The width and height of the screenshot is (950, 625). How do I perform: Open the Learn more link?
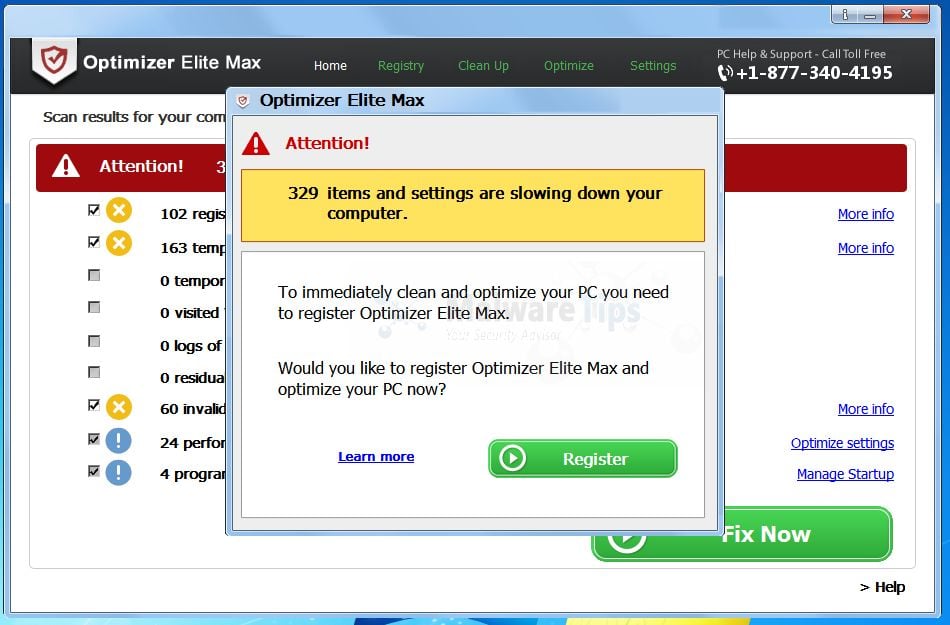(376, 457)
